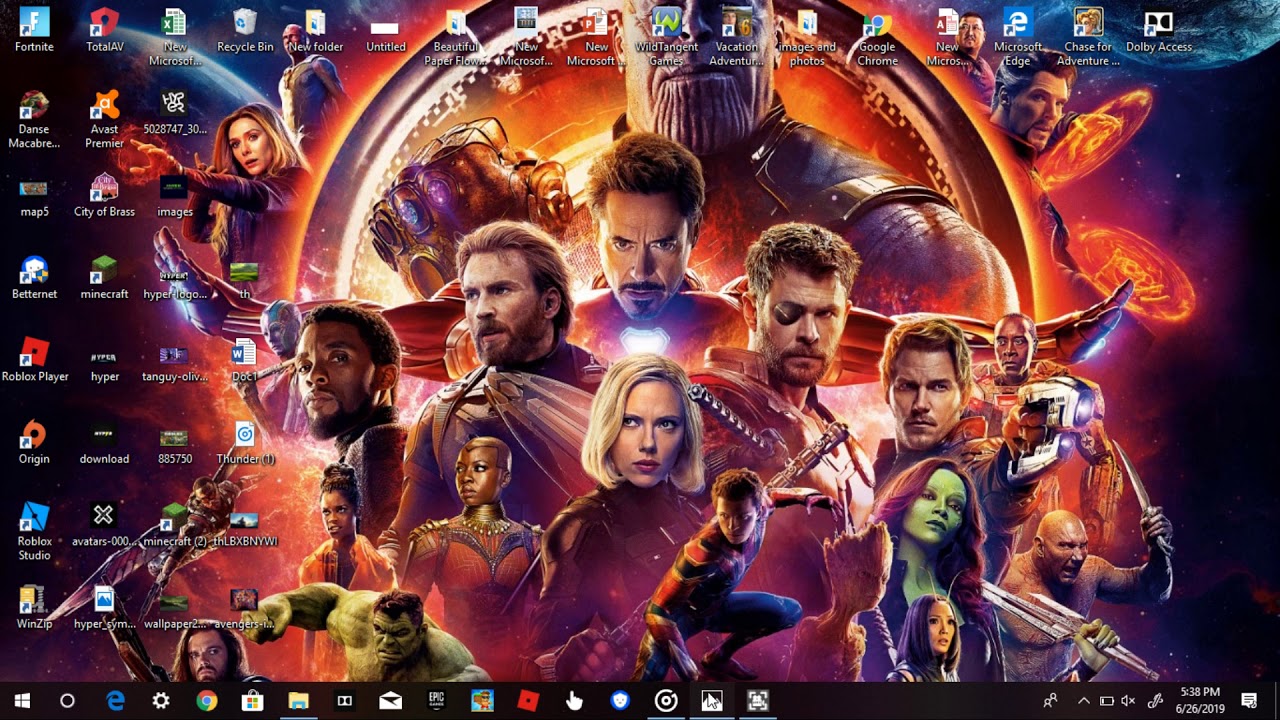The width and height of the screenshot is (1280, 720).
Task: Select the hyper_sym image file
Action: [x=104, y=607]
